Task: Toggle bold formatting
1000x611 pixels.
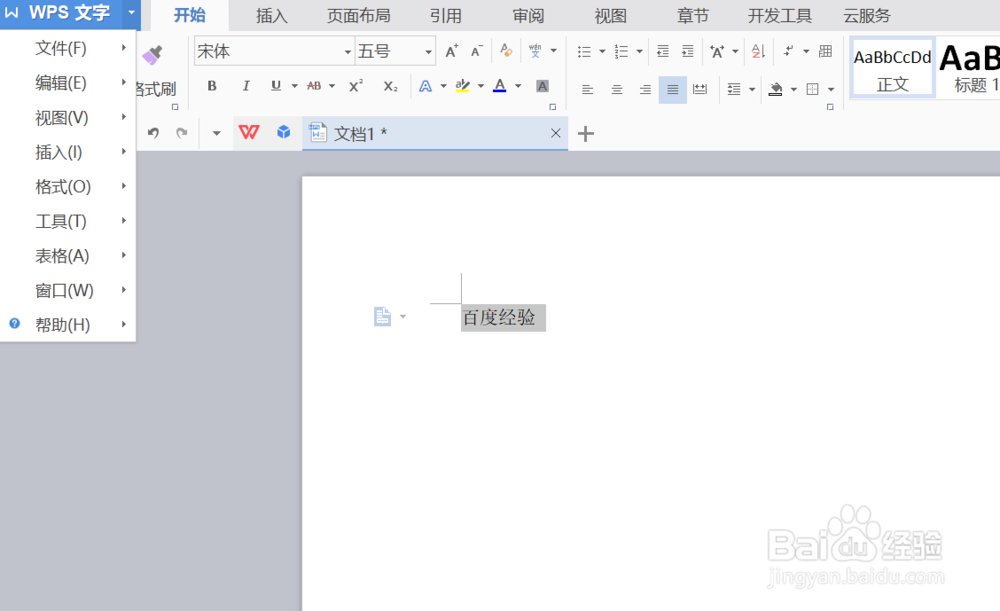Action: (212, 86)
